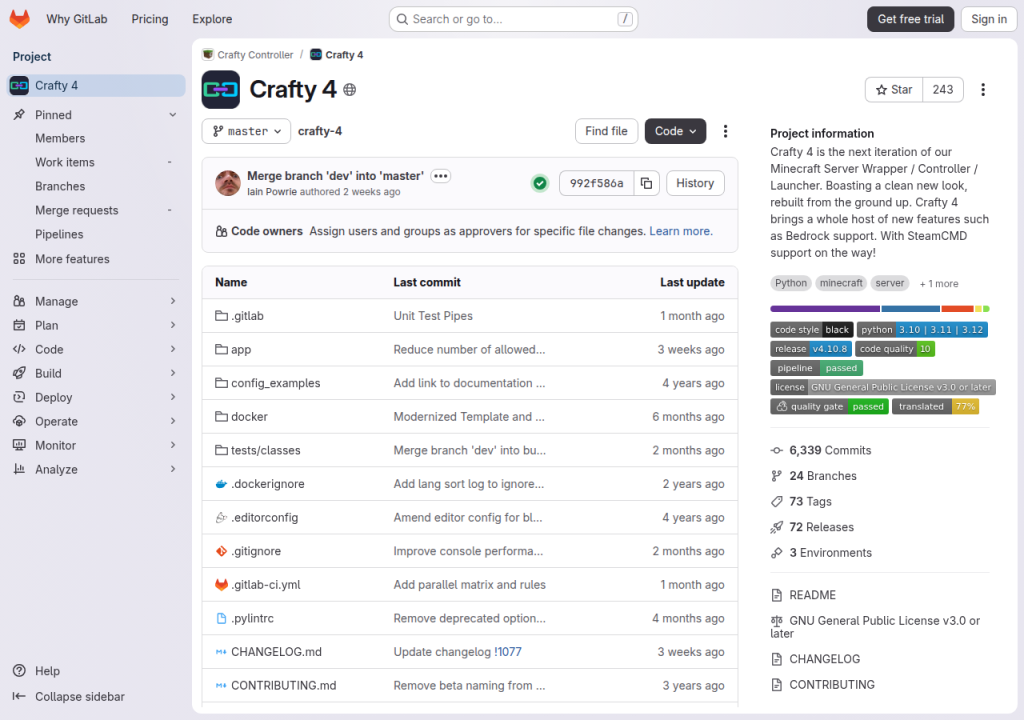Open the .editorconfig file
The width and height of the screenshot is (1024, 720).
click(264, 517)
